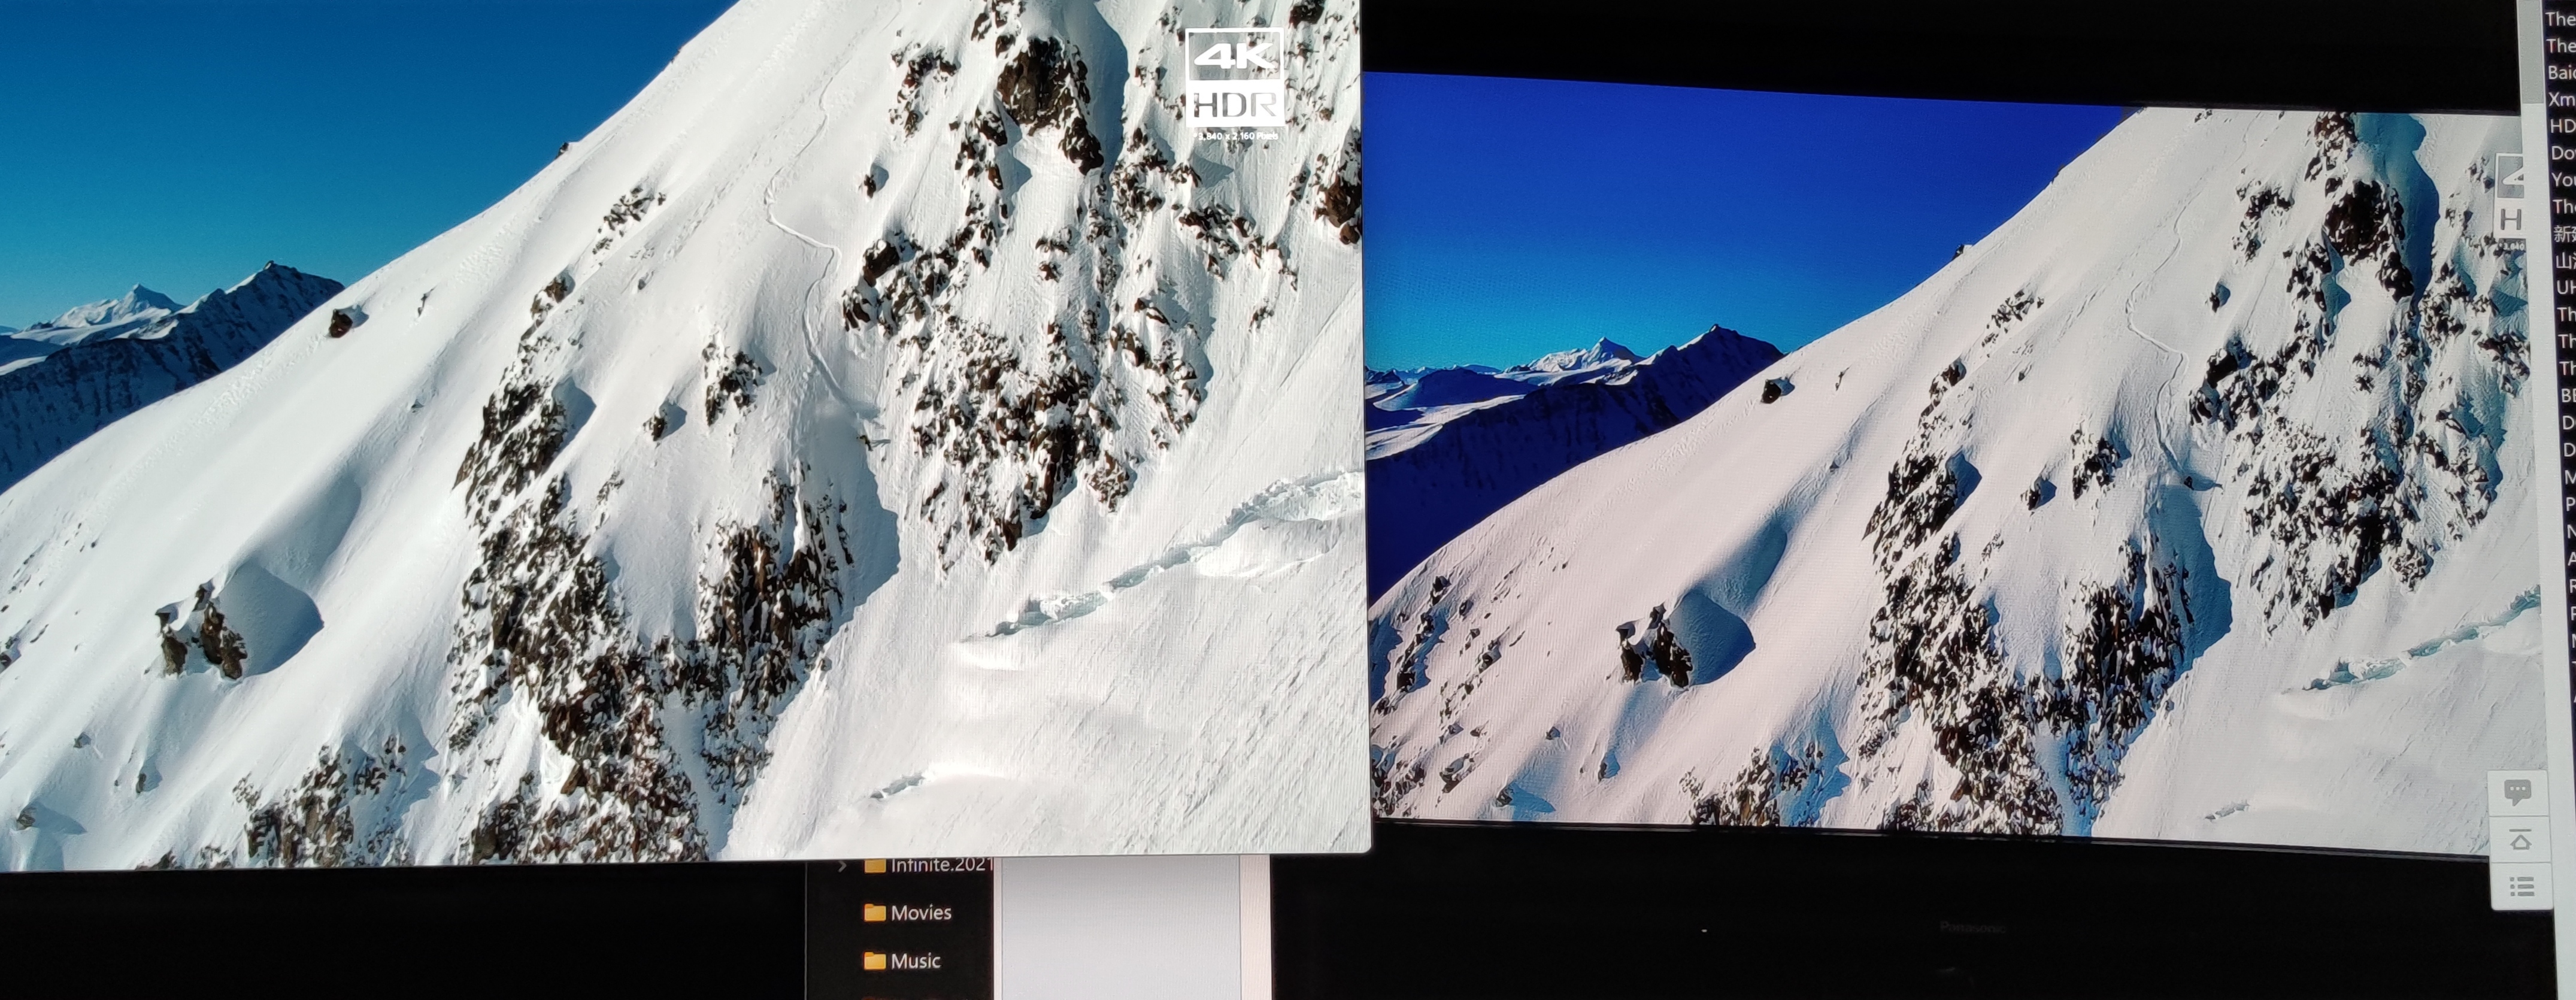
Task: Expand the Infinite.2021 folder chevron
Action: [843, 866]
